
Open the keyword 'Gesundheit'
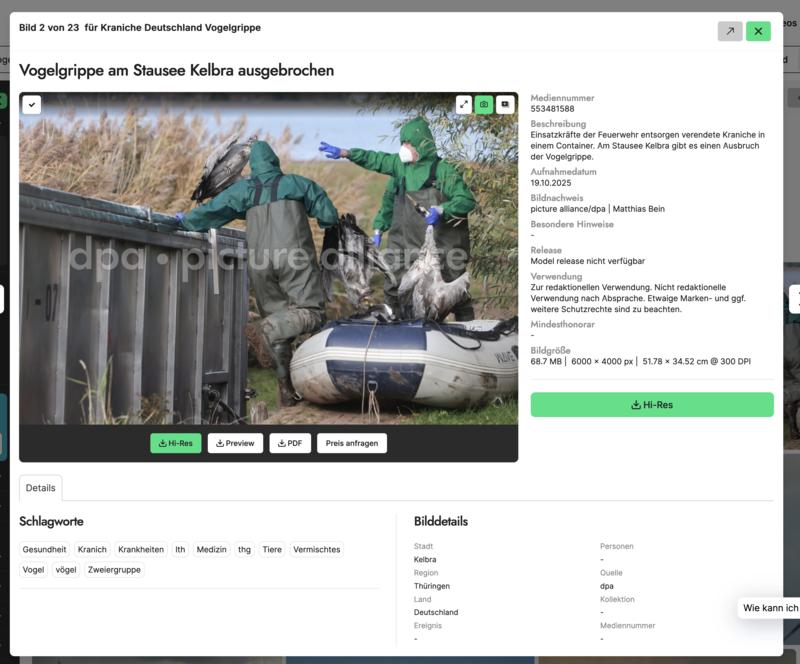pyautogui.click(x=44, y=549)
